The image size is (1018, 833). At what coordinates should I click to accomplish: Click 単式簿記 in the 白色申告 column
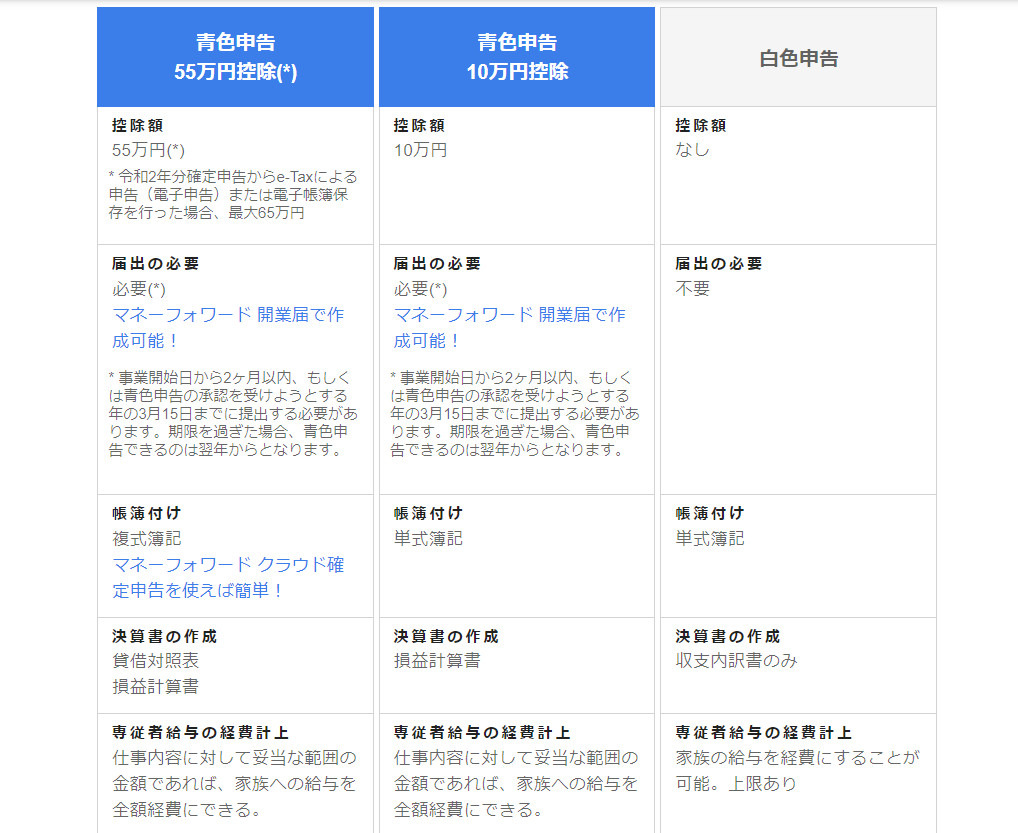[x=710, y=538]
